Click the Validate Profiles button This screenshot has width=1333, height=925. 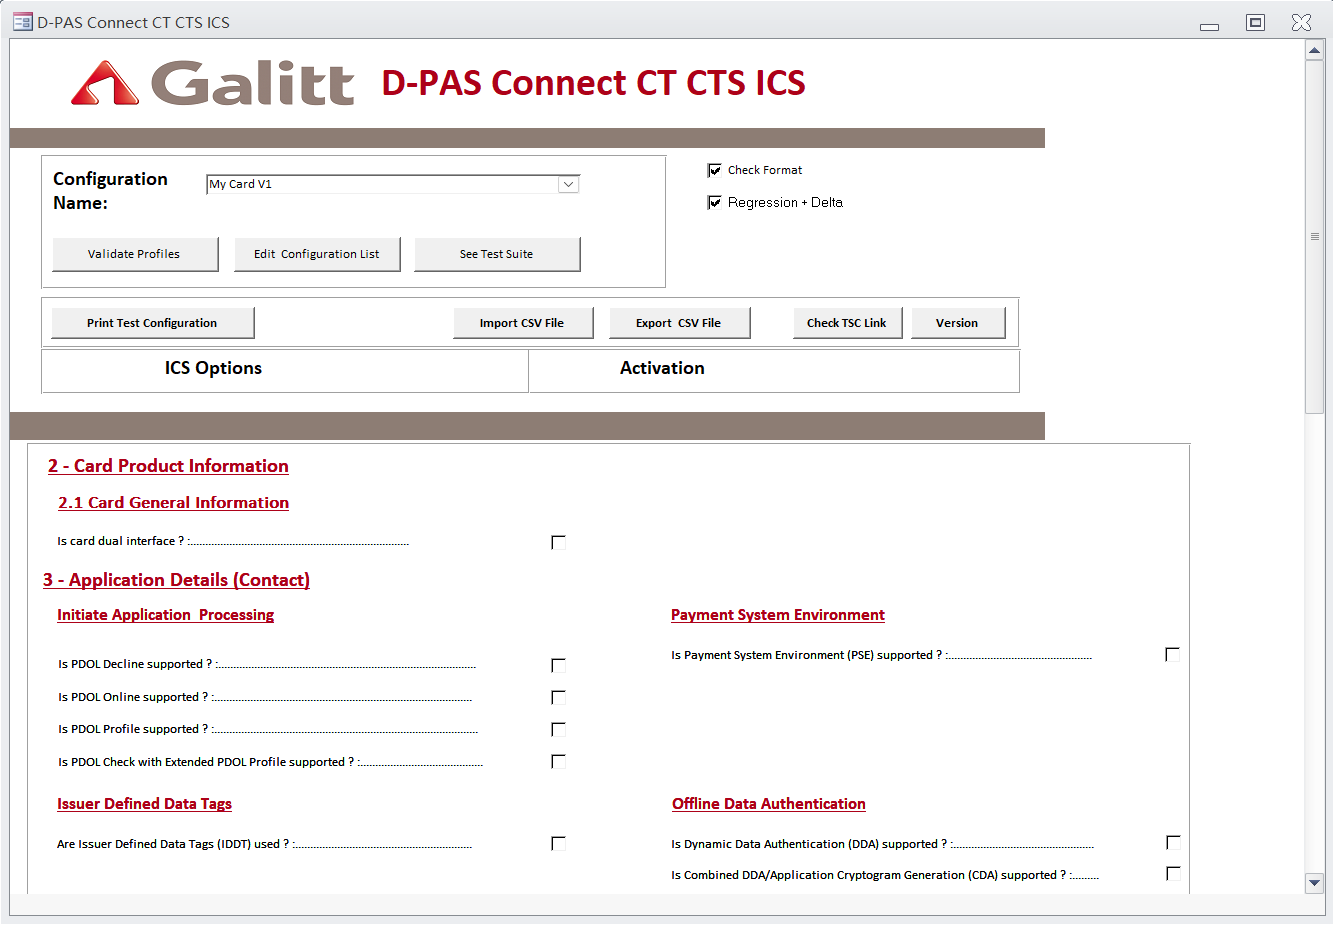click(x=134, y=254)
